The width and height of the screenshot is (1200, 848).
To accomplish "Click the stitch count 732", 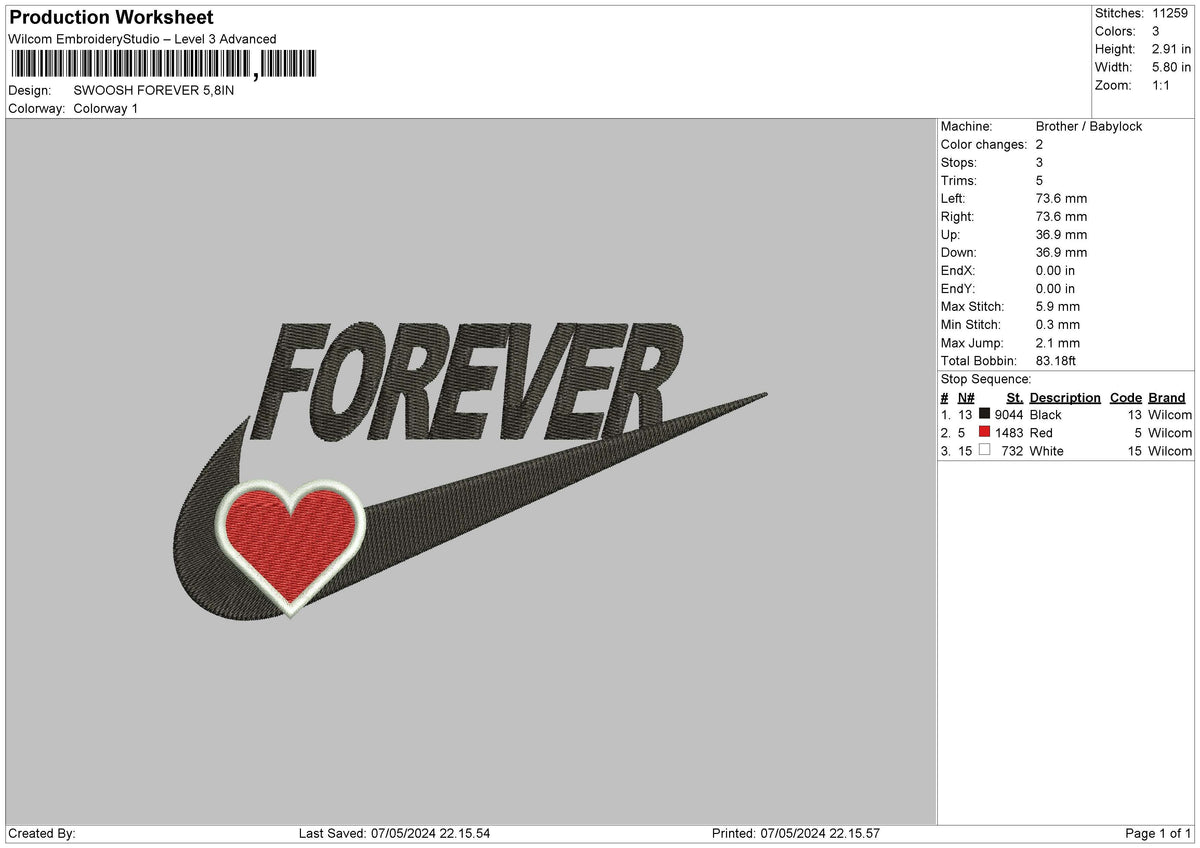I will (1013, 451).
